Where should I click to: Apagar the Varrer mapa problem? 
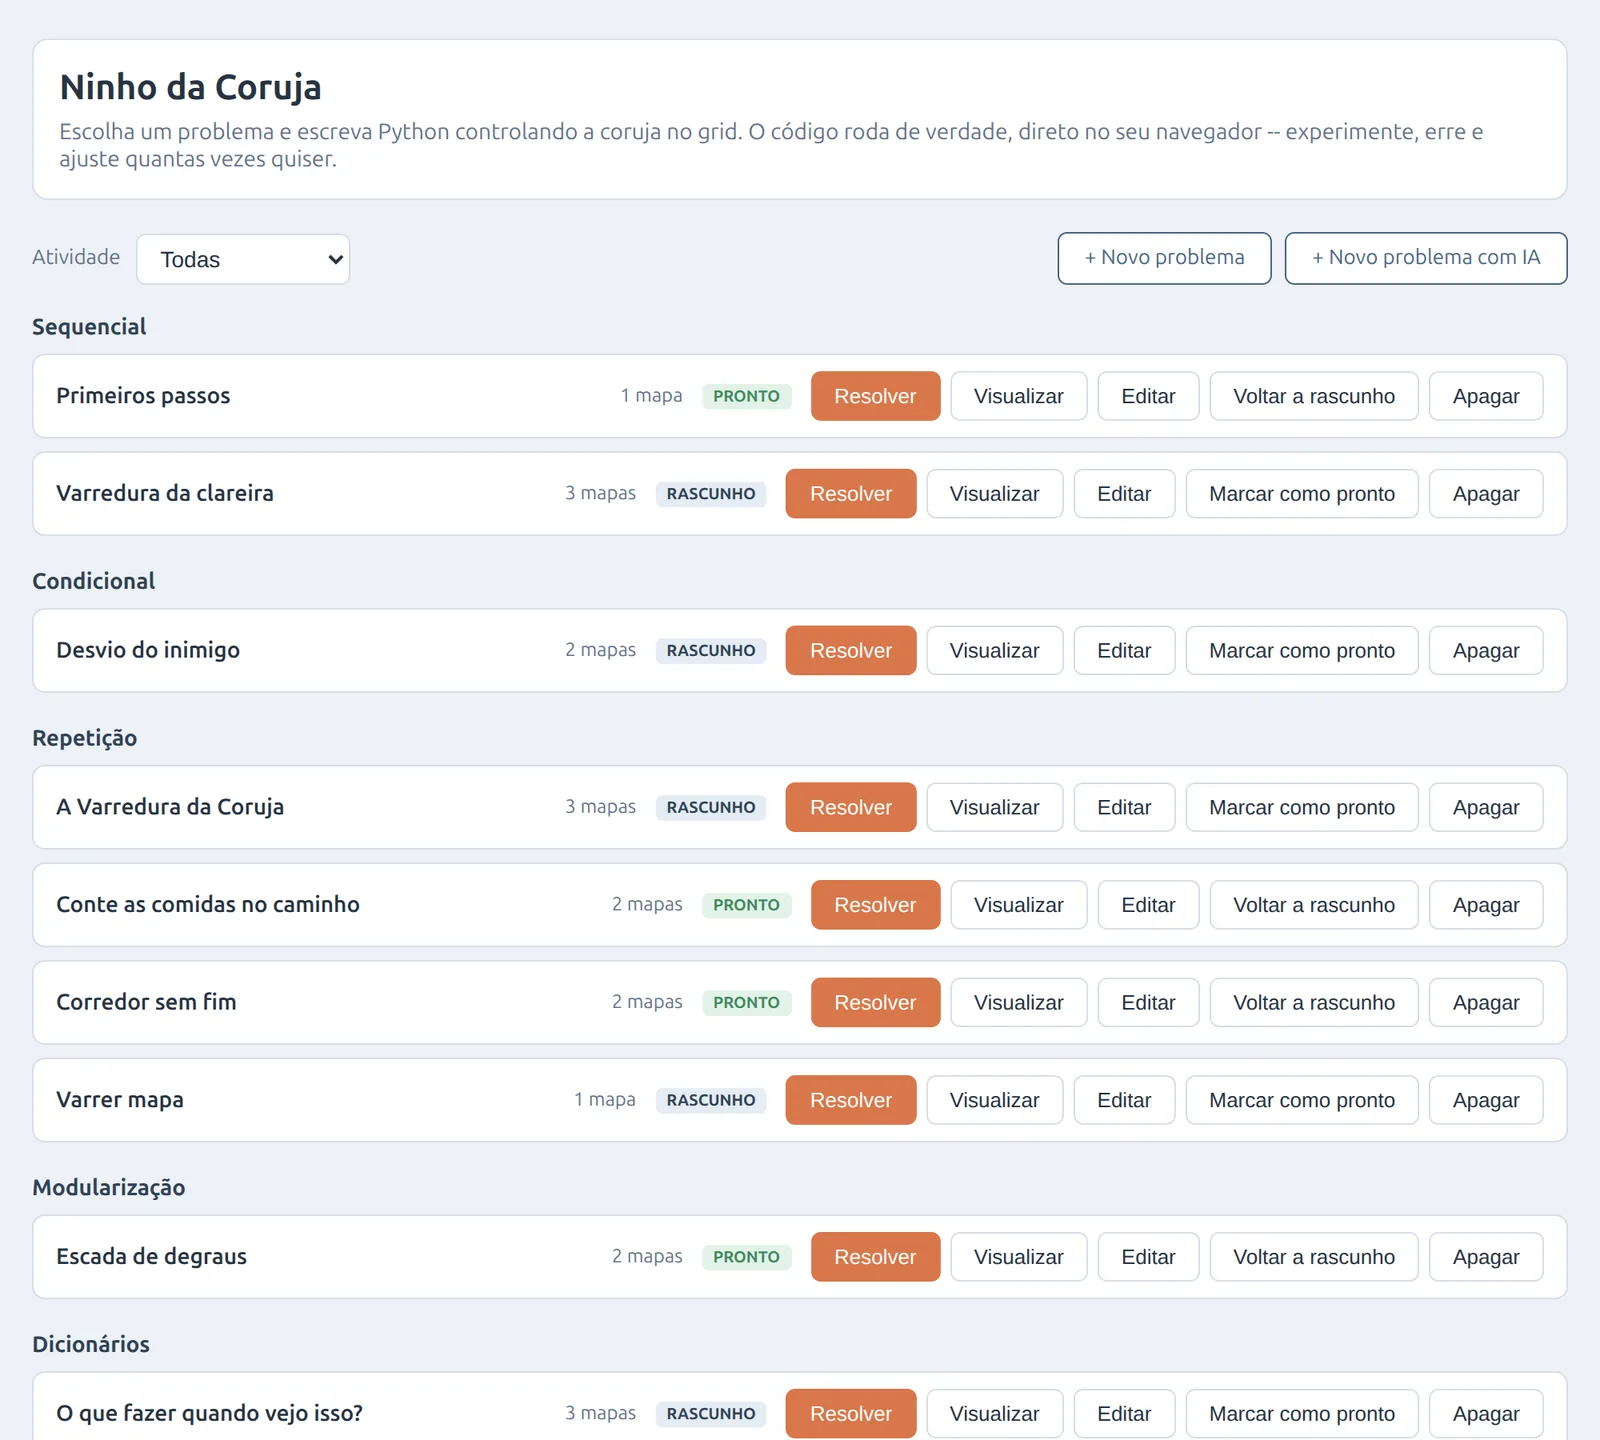(x=1485, y=1100)
